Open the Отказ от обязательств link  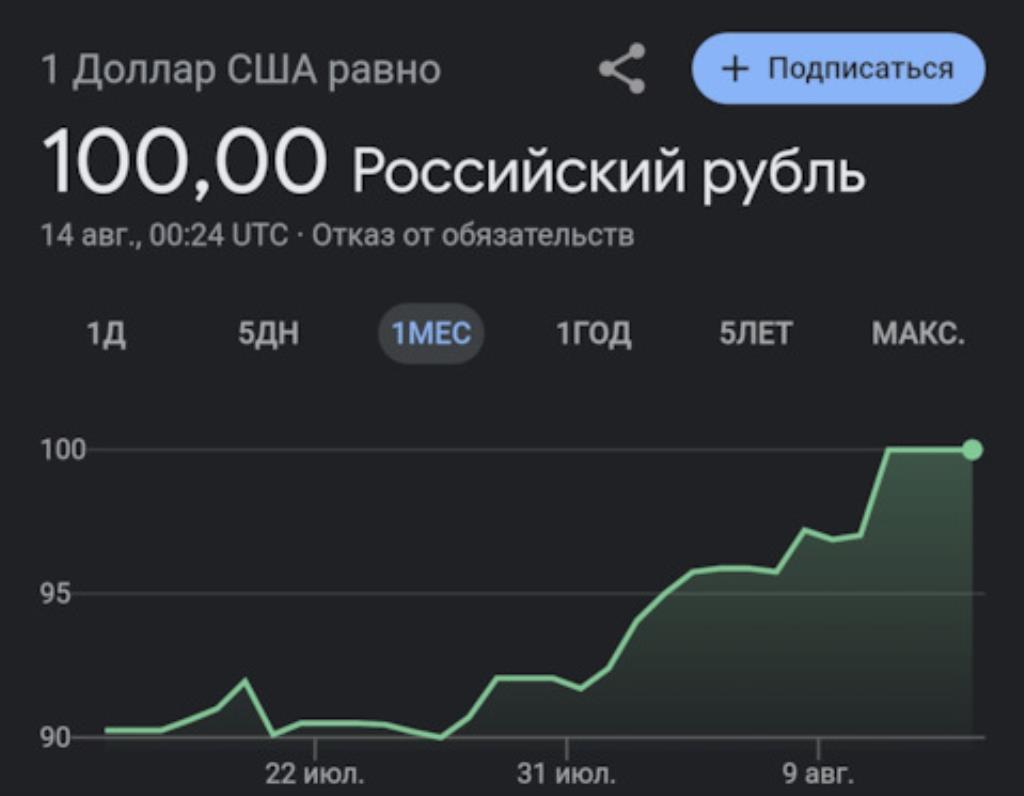[473, 235]
